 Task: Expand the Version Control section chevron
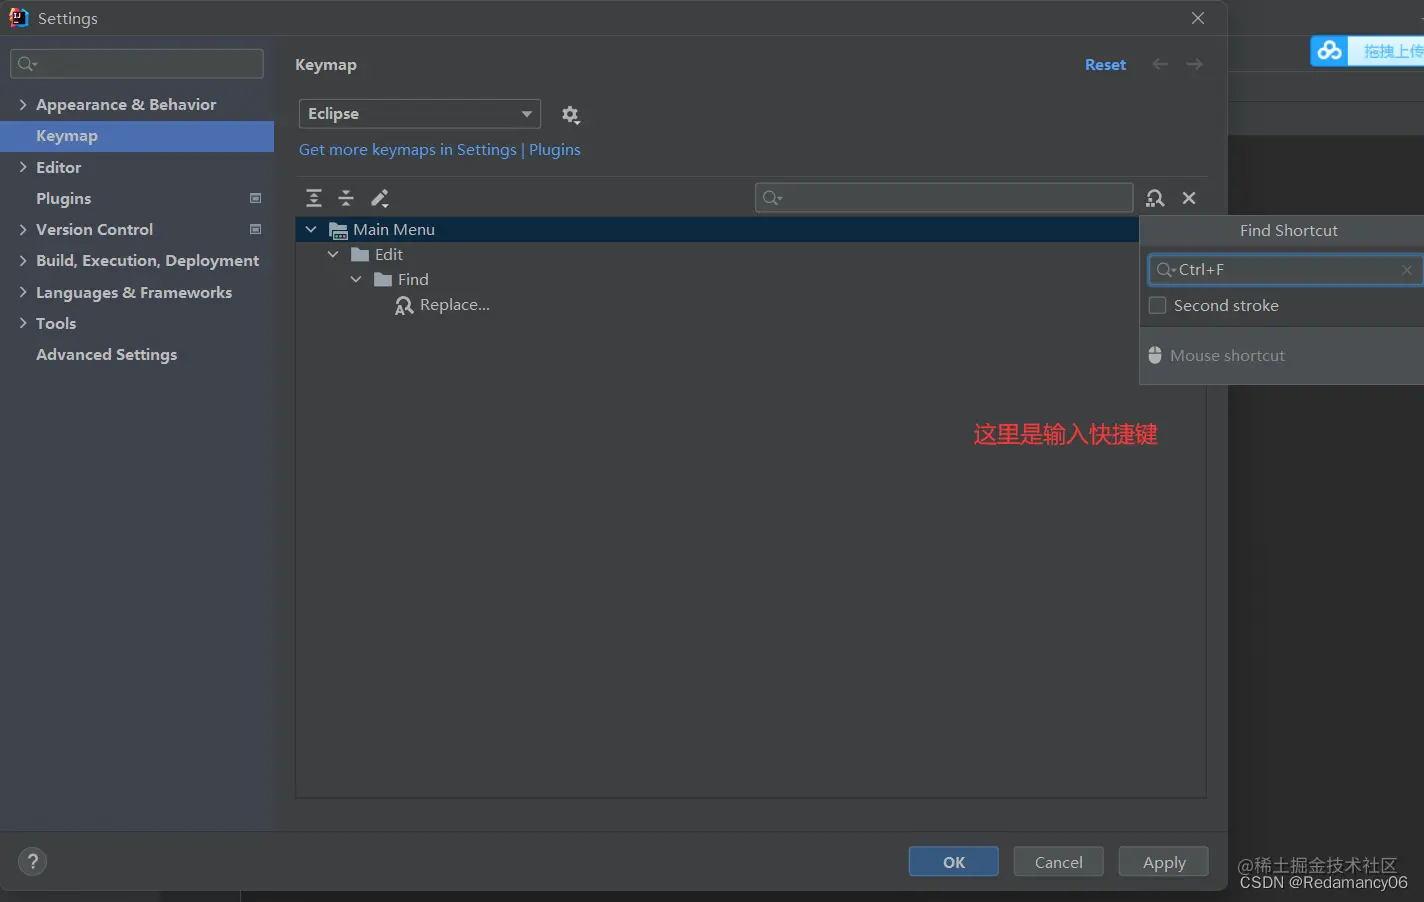pyautogui.click(x=23, y=229)
